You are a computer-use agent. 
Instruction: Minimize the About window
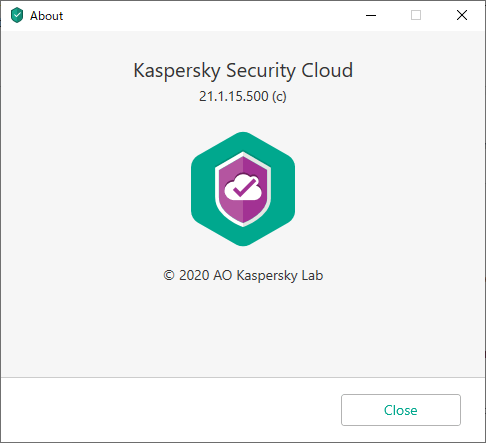tap(371, 15)
